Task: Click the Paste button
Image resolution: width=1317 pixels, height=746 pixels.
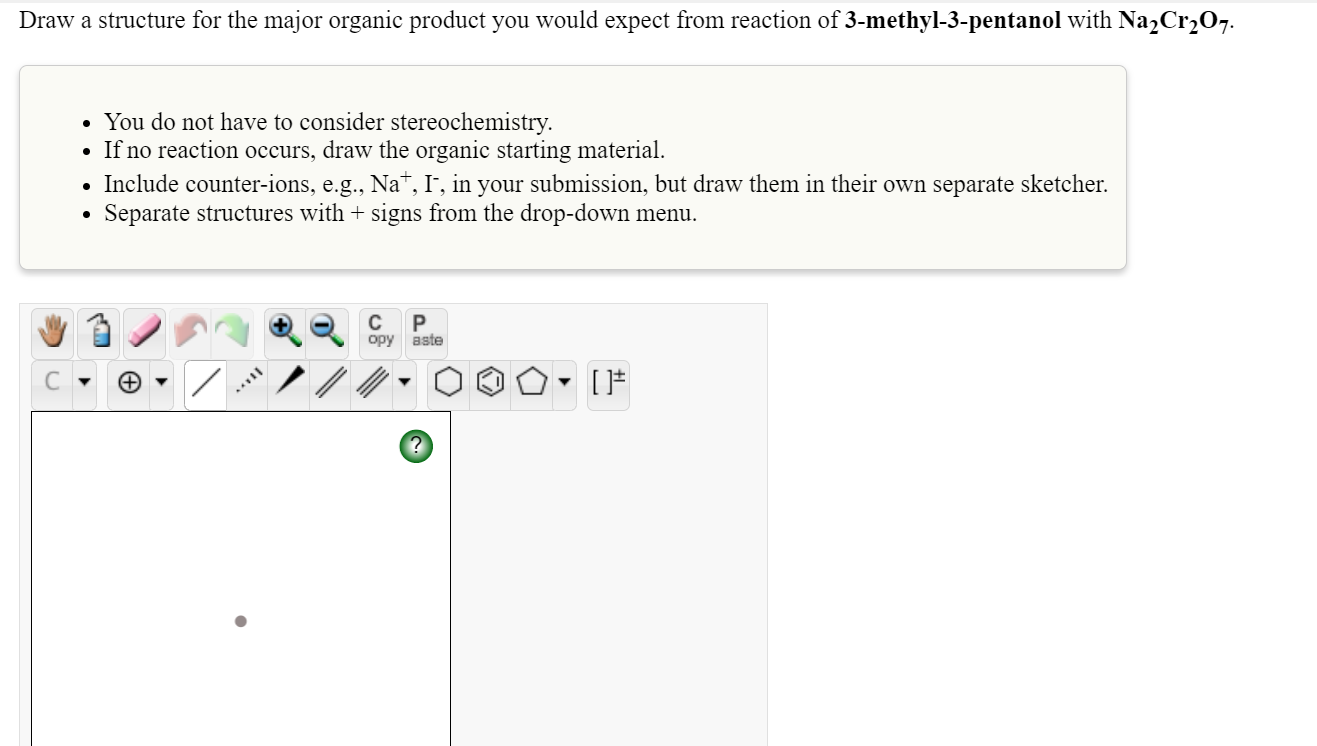Action: tap(426, 331)
